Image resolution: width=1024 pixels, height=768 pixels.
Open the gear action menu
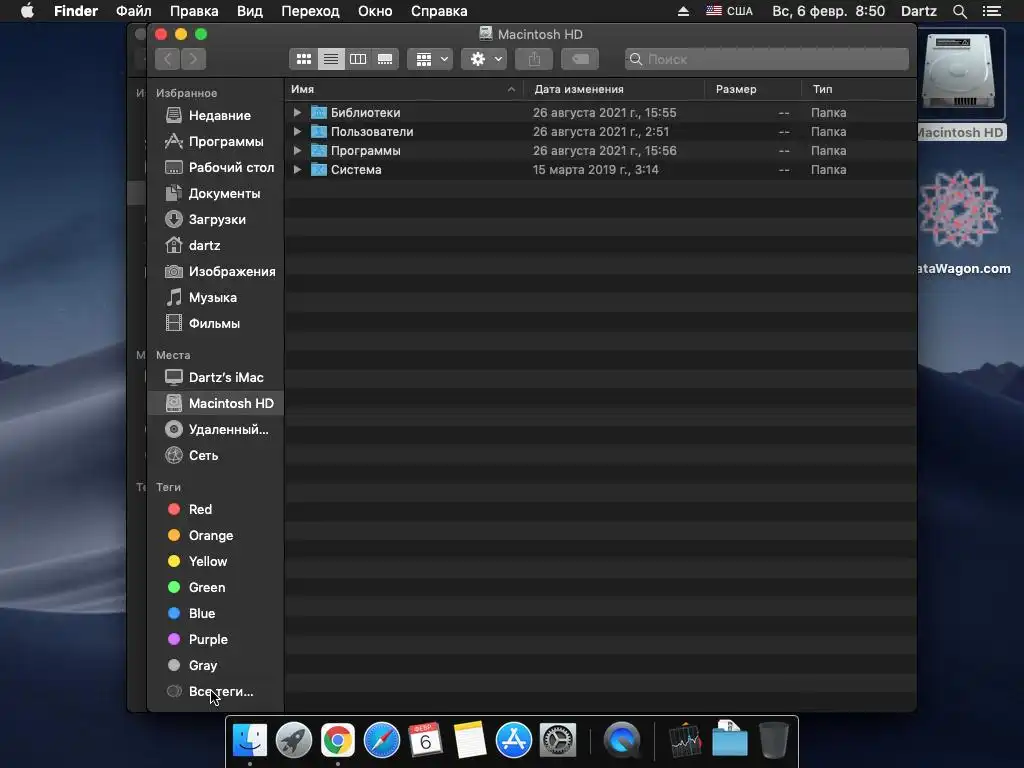484,59
